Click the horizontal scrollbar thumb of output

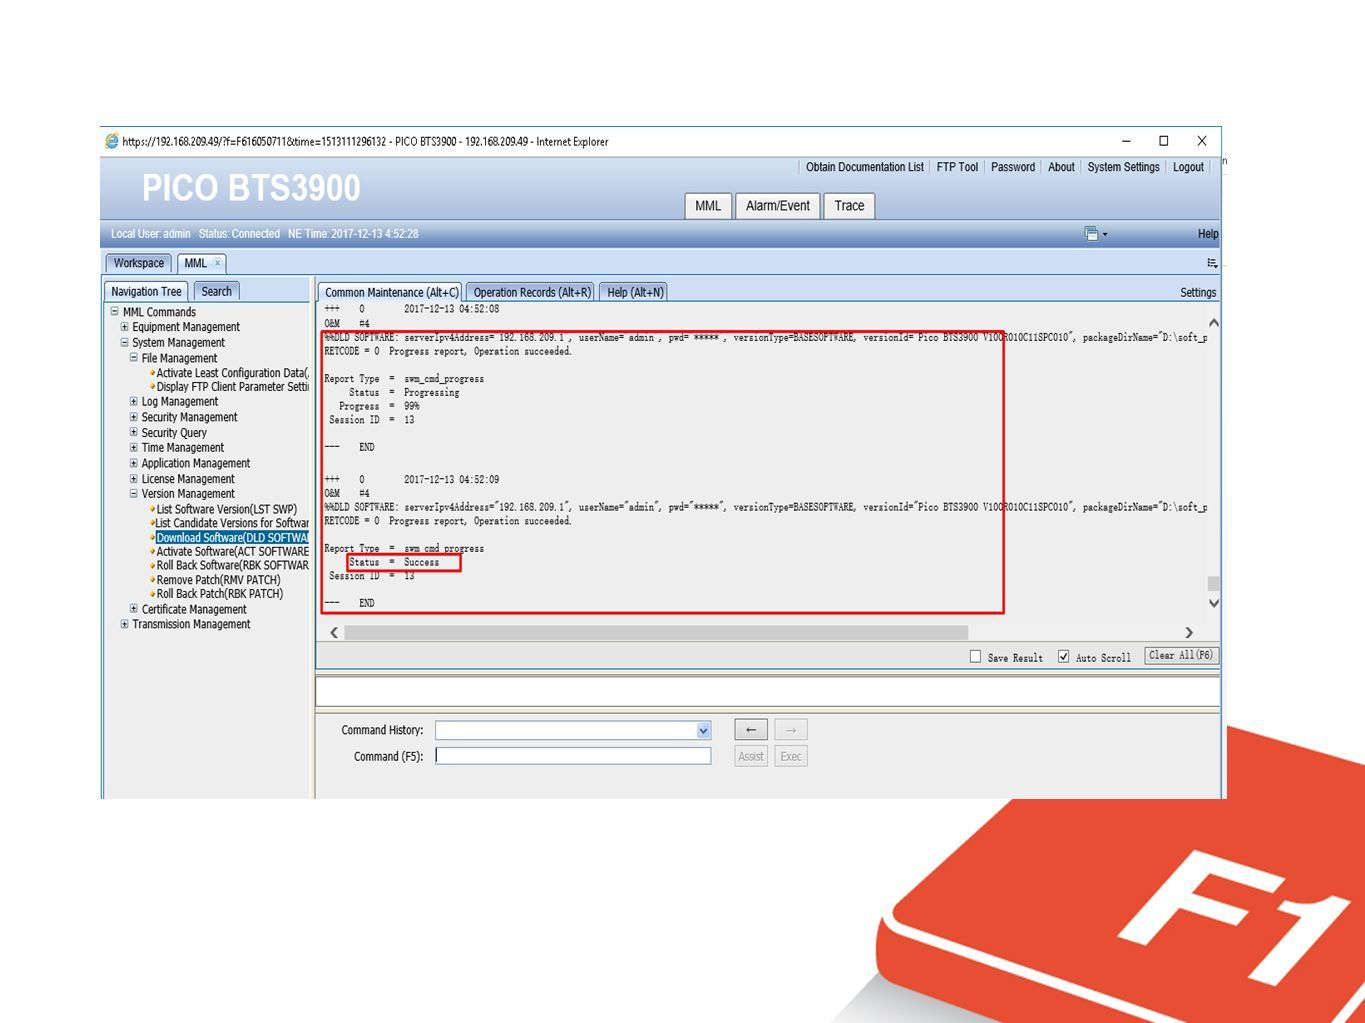click(x=656, y=632)
